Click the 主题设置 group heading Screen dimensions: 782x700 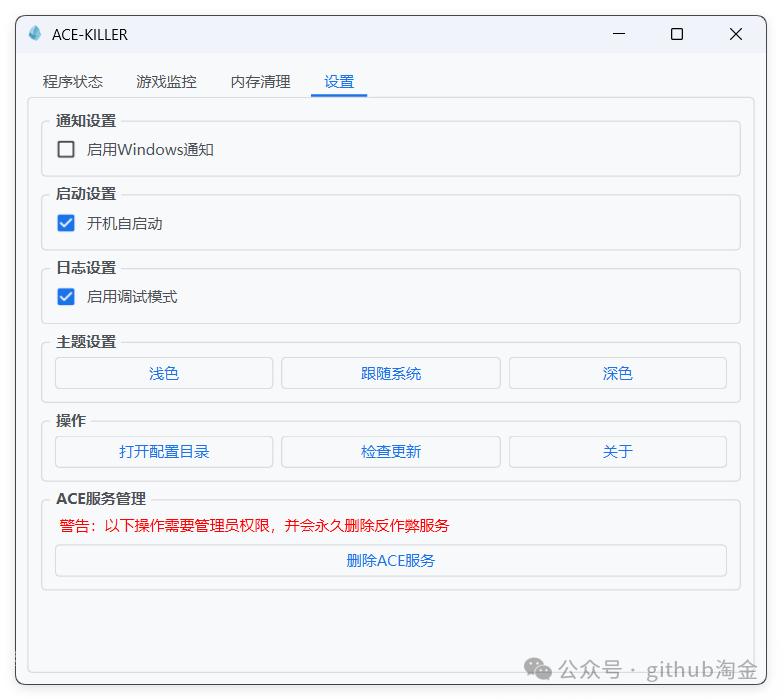click(x=86, y=342)
